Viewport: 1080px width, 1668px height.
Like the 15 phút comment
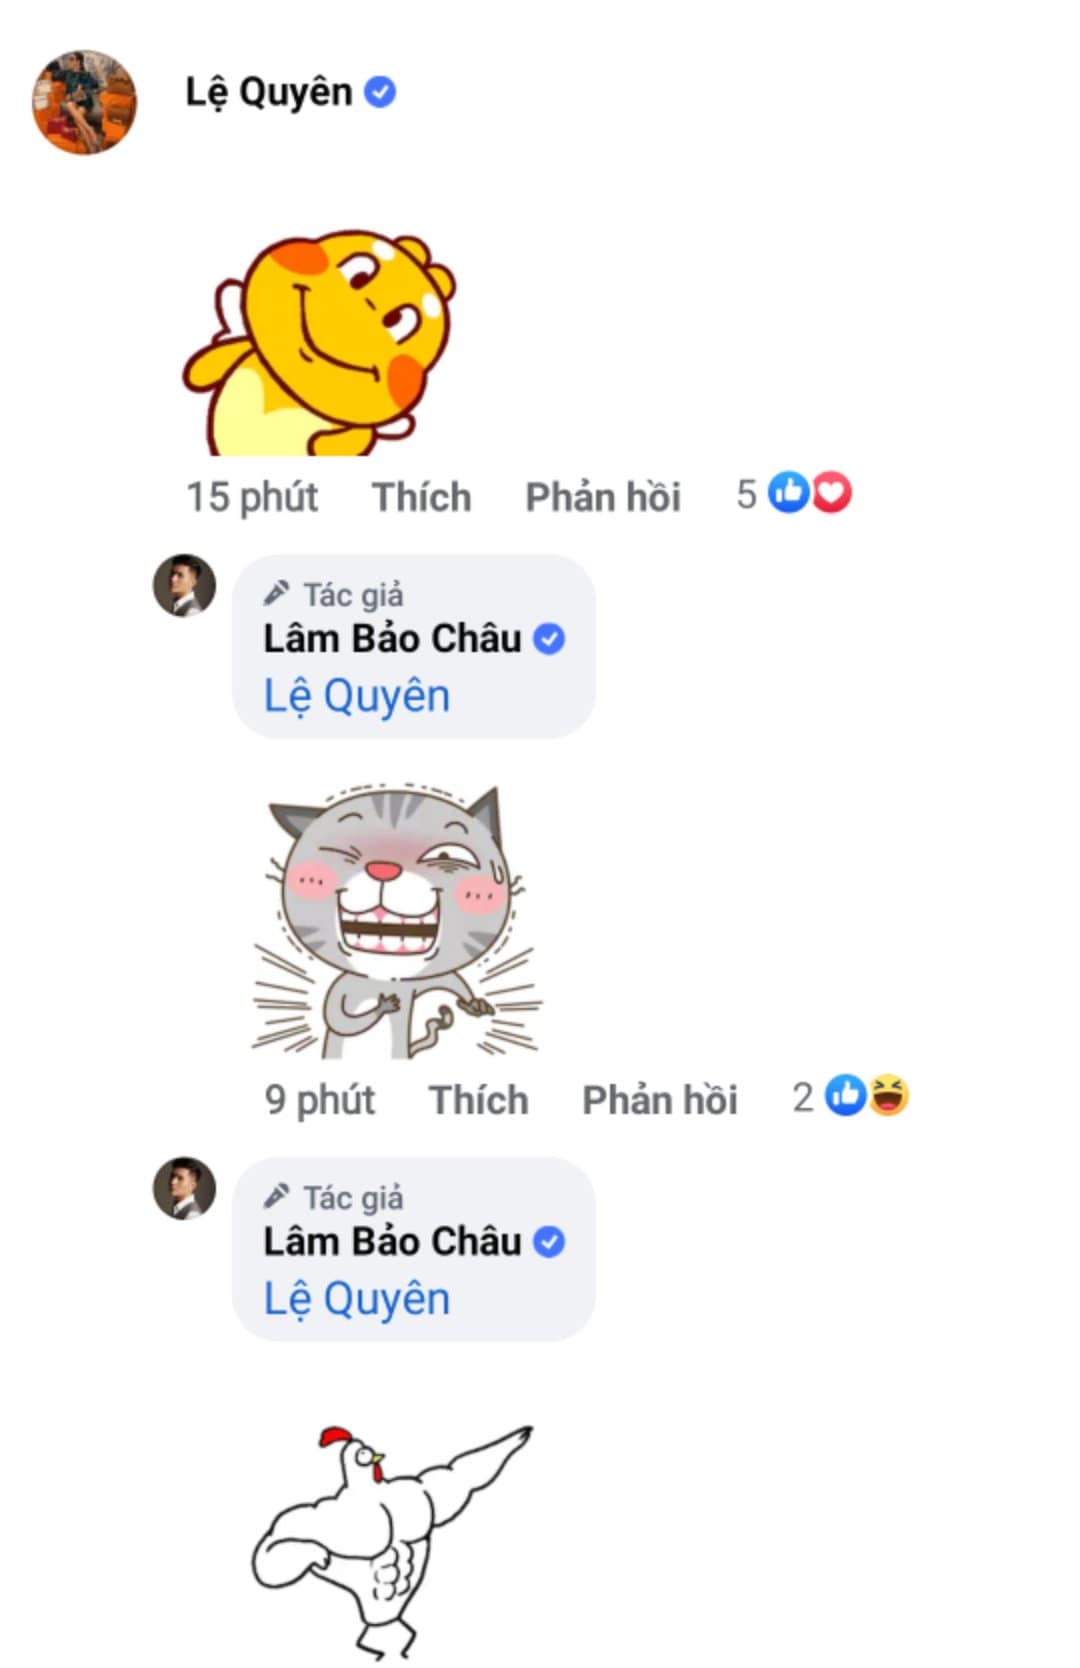pyautogui.click(x=421, y=497)
